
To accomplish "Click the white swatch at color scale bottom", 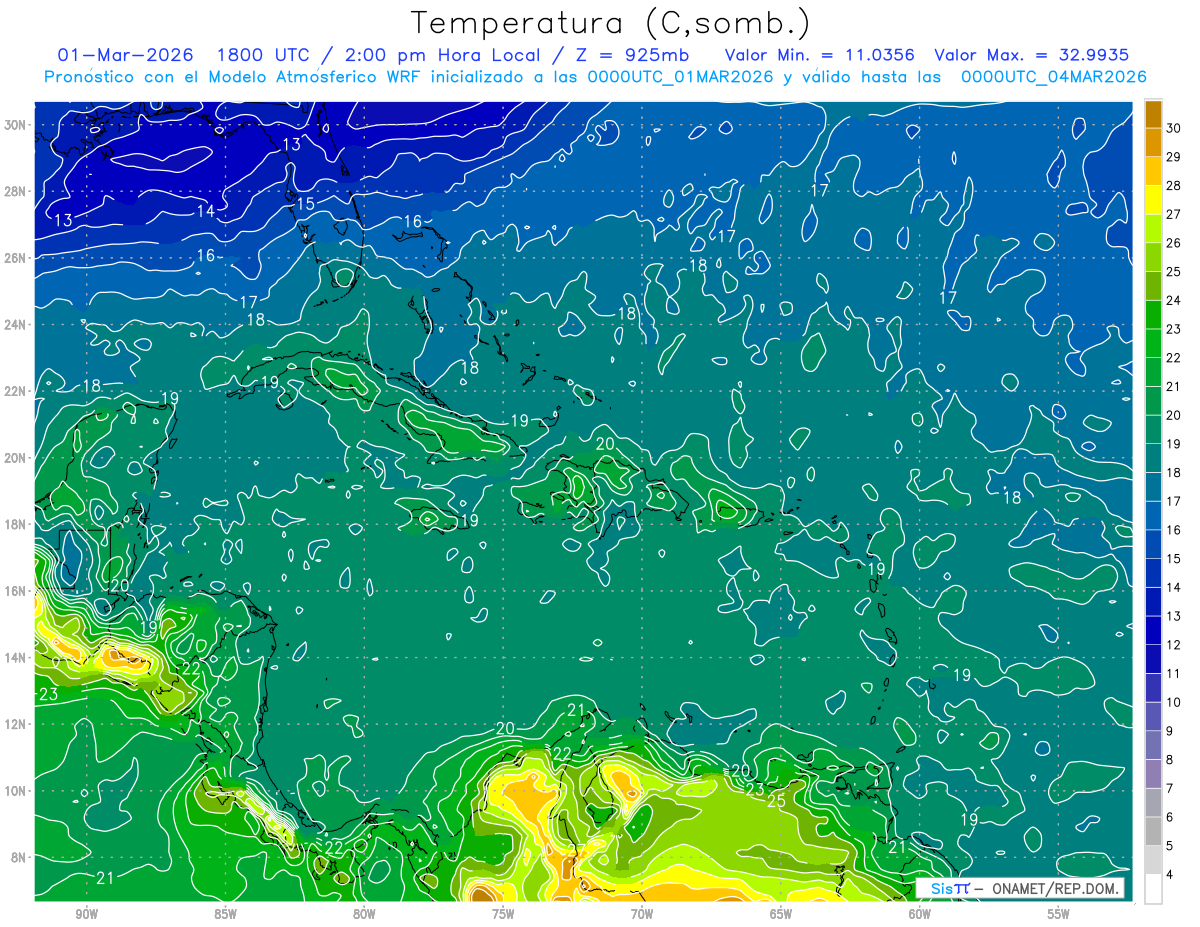I will (x=1153, y=889).
